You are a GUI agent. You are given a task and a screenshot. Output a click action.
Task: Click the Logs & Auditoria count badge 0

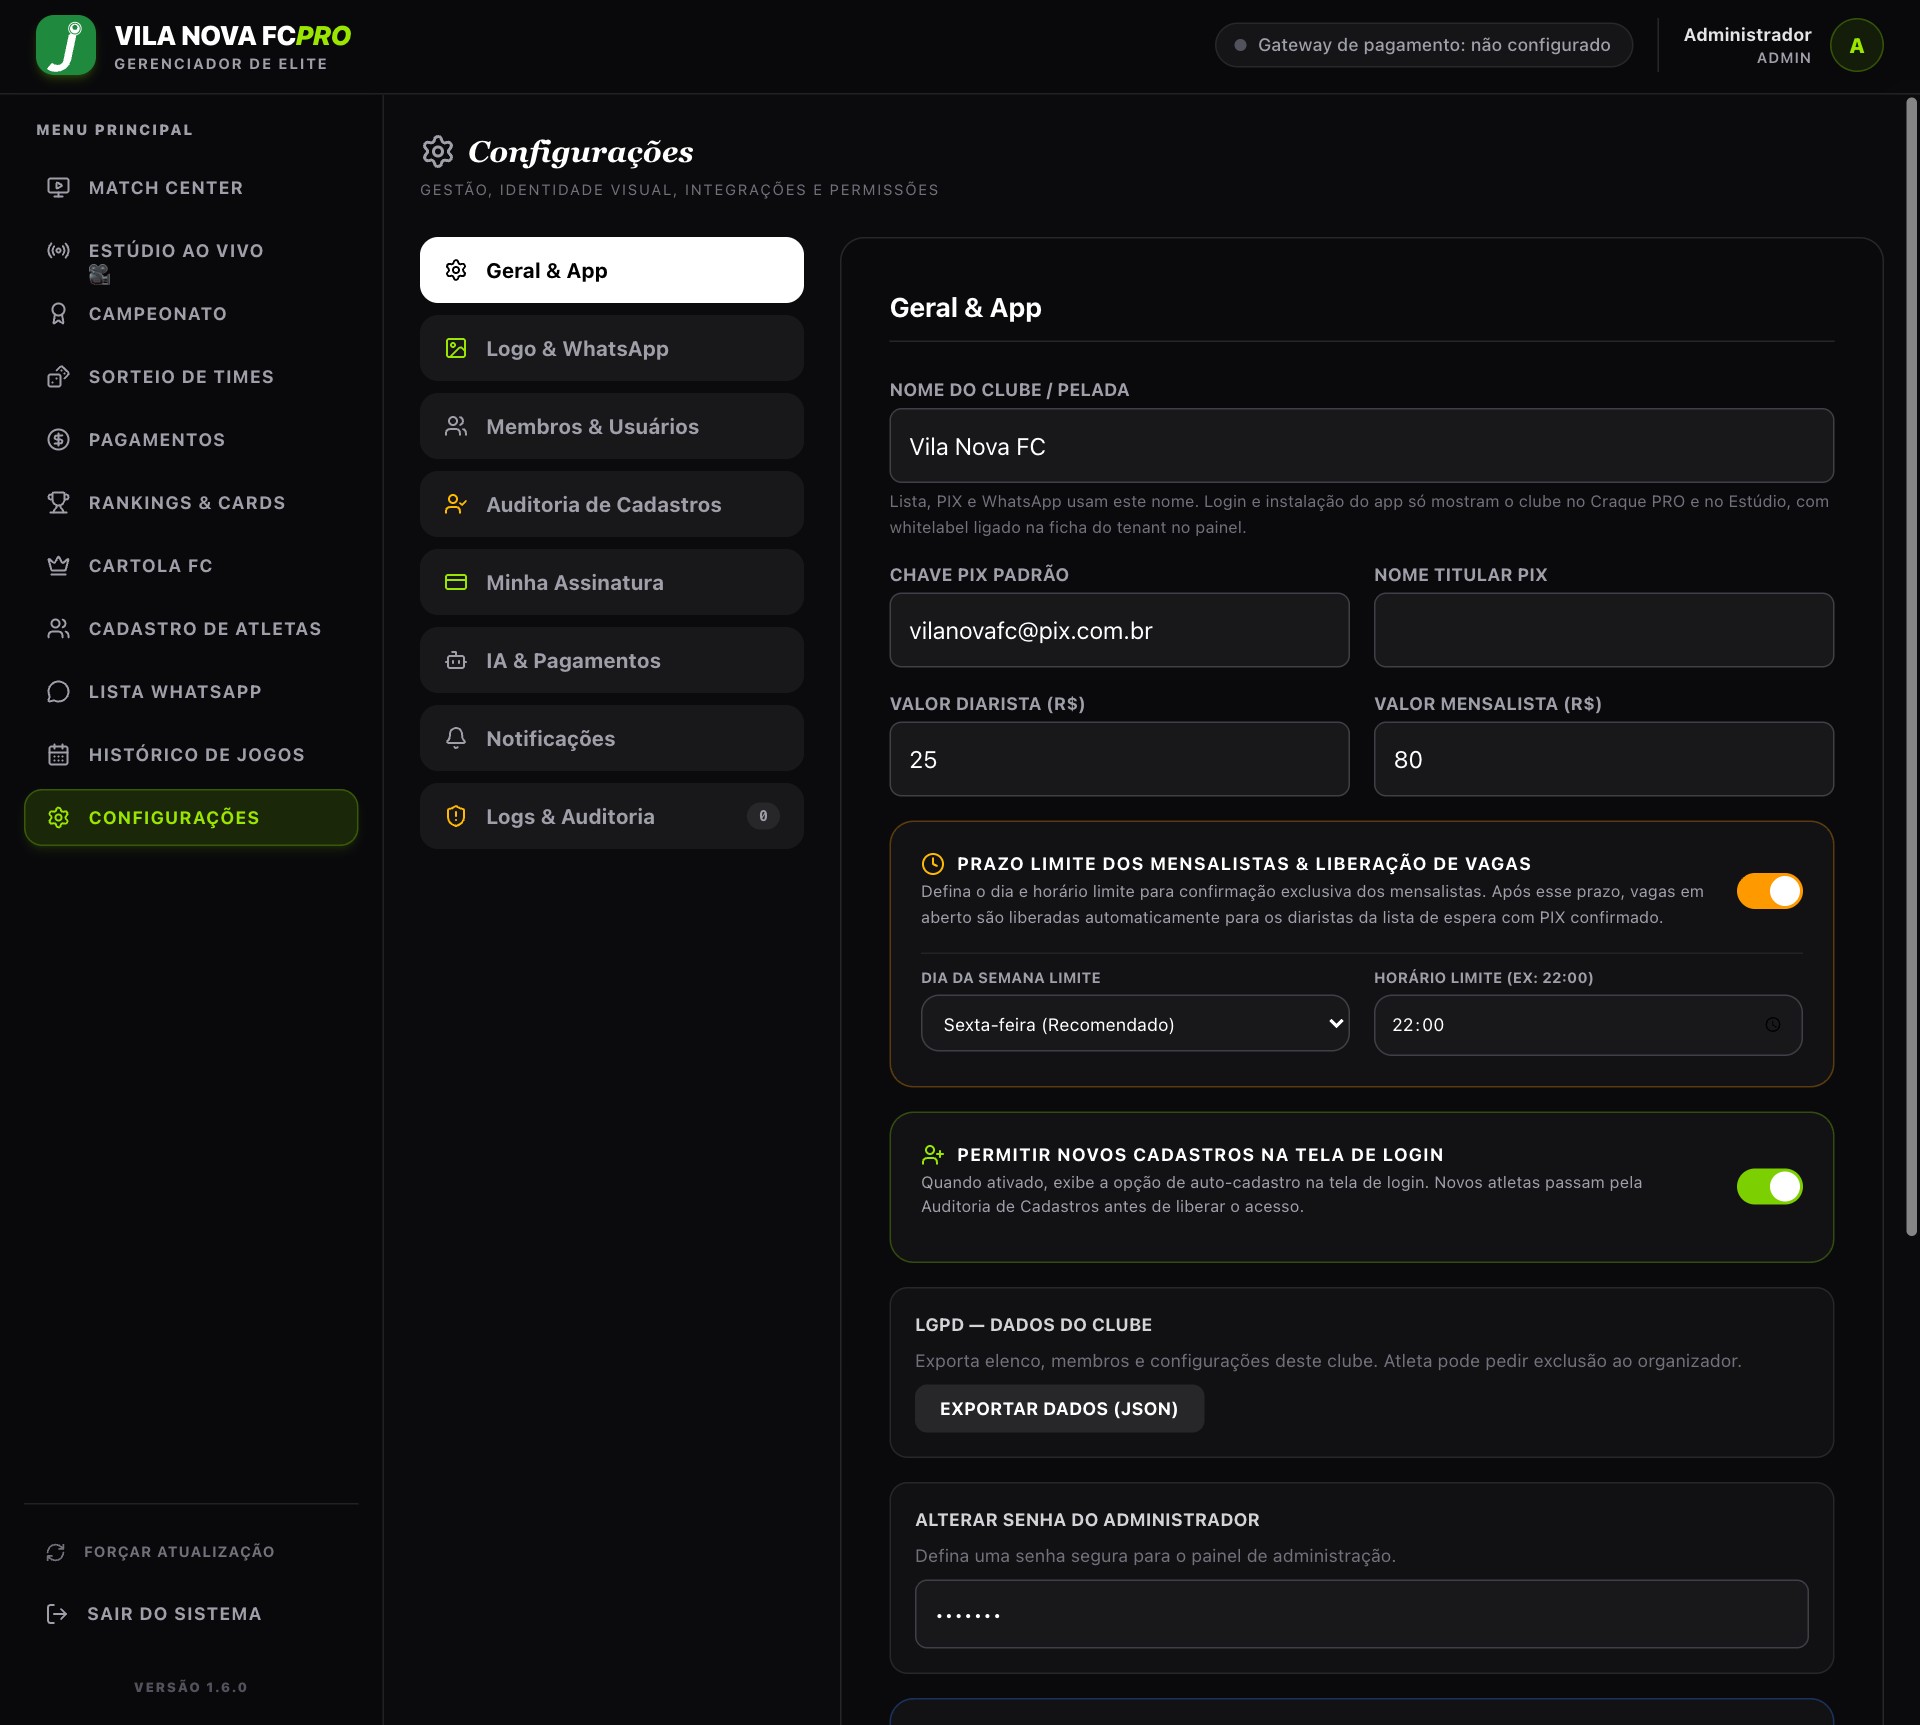tap(763, 816)
